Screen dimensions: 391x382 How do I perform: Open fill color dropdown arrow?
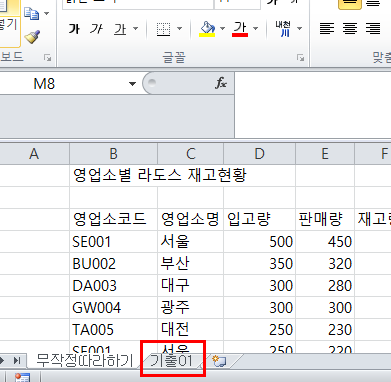coord(222,29)
